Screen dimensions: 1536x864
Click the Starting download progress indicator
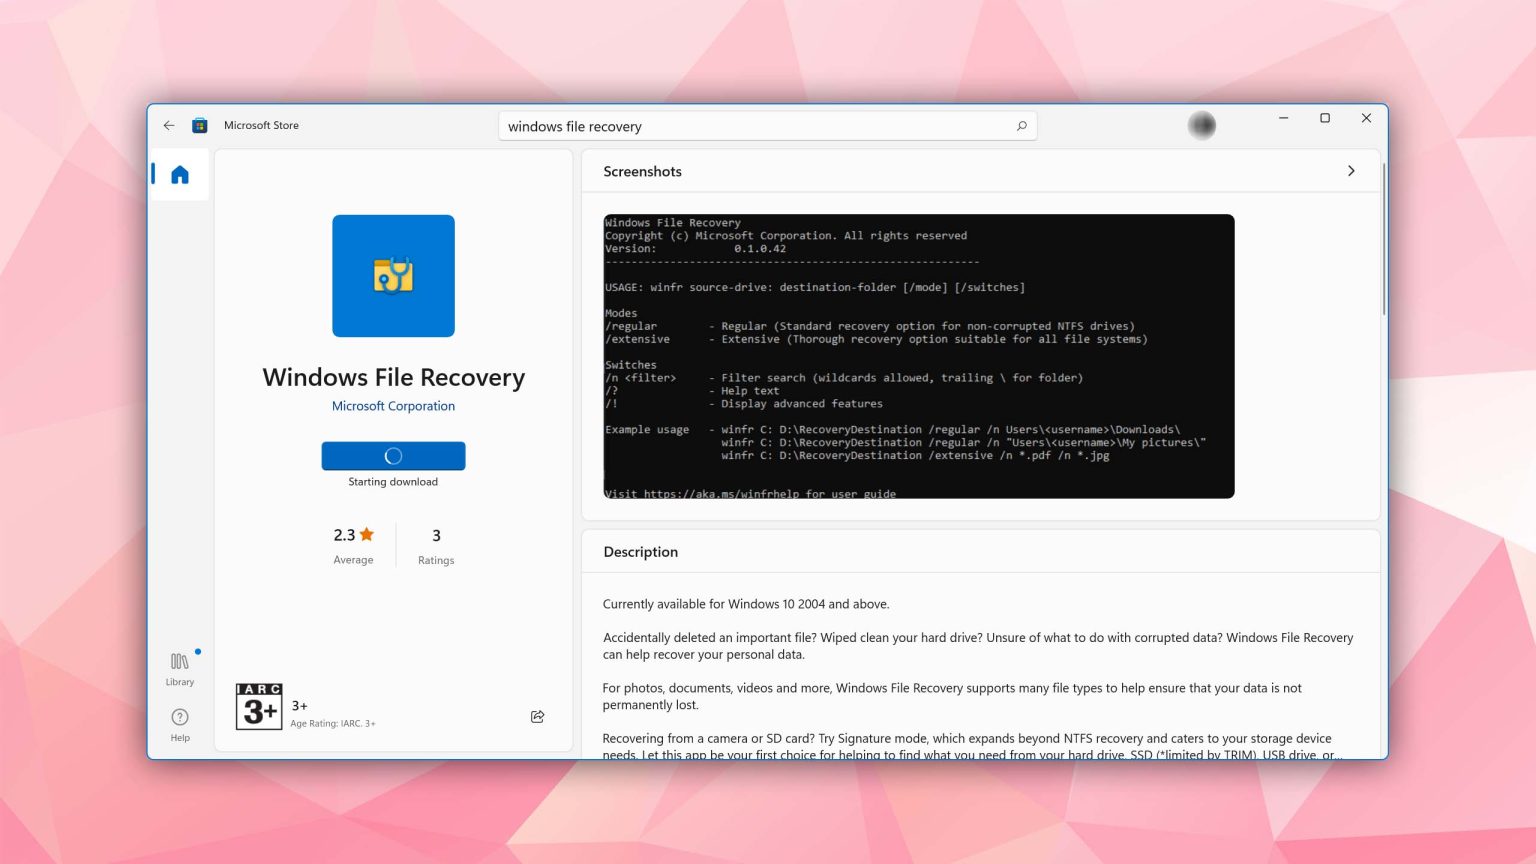(x=393, y=455)
